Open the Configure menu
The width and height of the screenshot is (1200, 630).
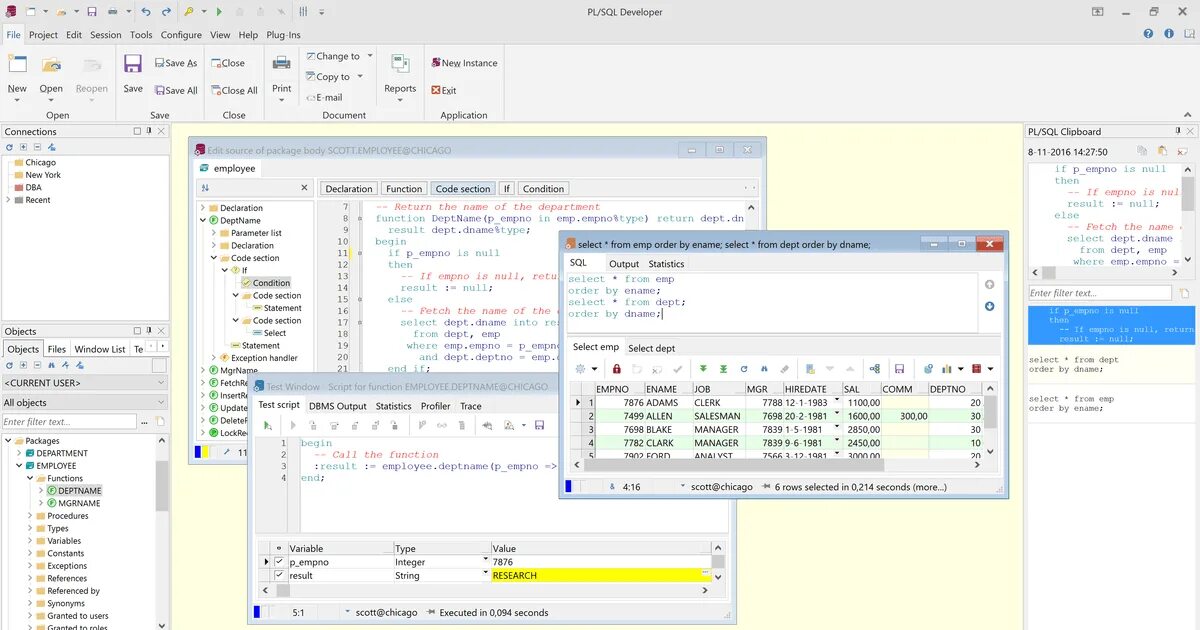[x=181, y=34]
